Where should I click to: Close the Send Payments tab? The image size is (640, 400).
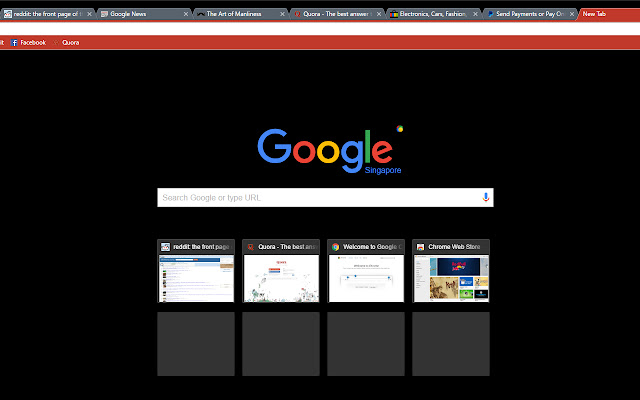[x=572, y=14]
